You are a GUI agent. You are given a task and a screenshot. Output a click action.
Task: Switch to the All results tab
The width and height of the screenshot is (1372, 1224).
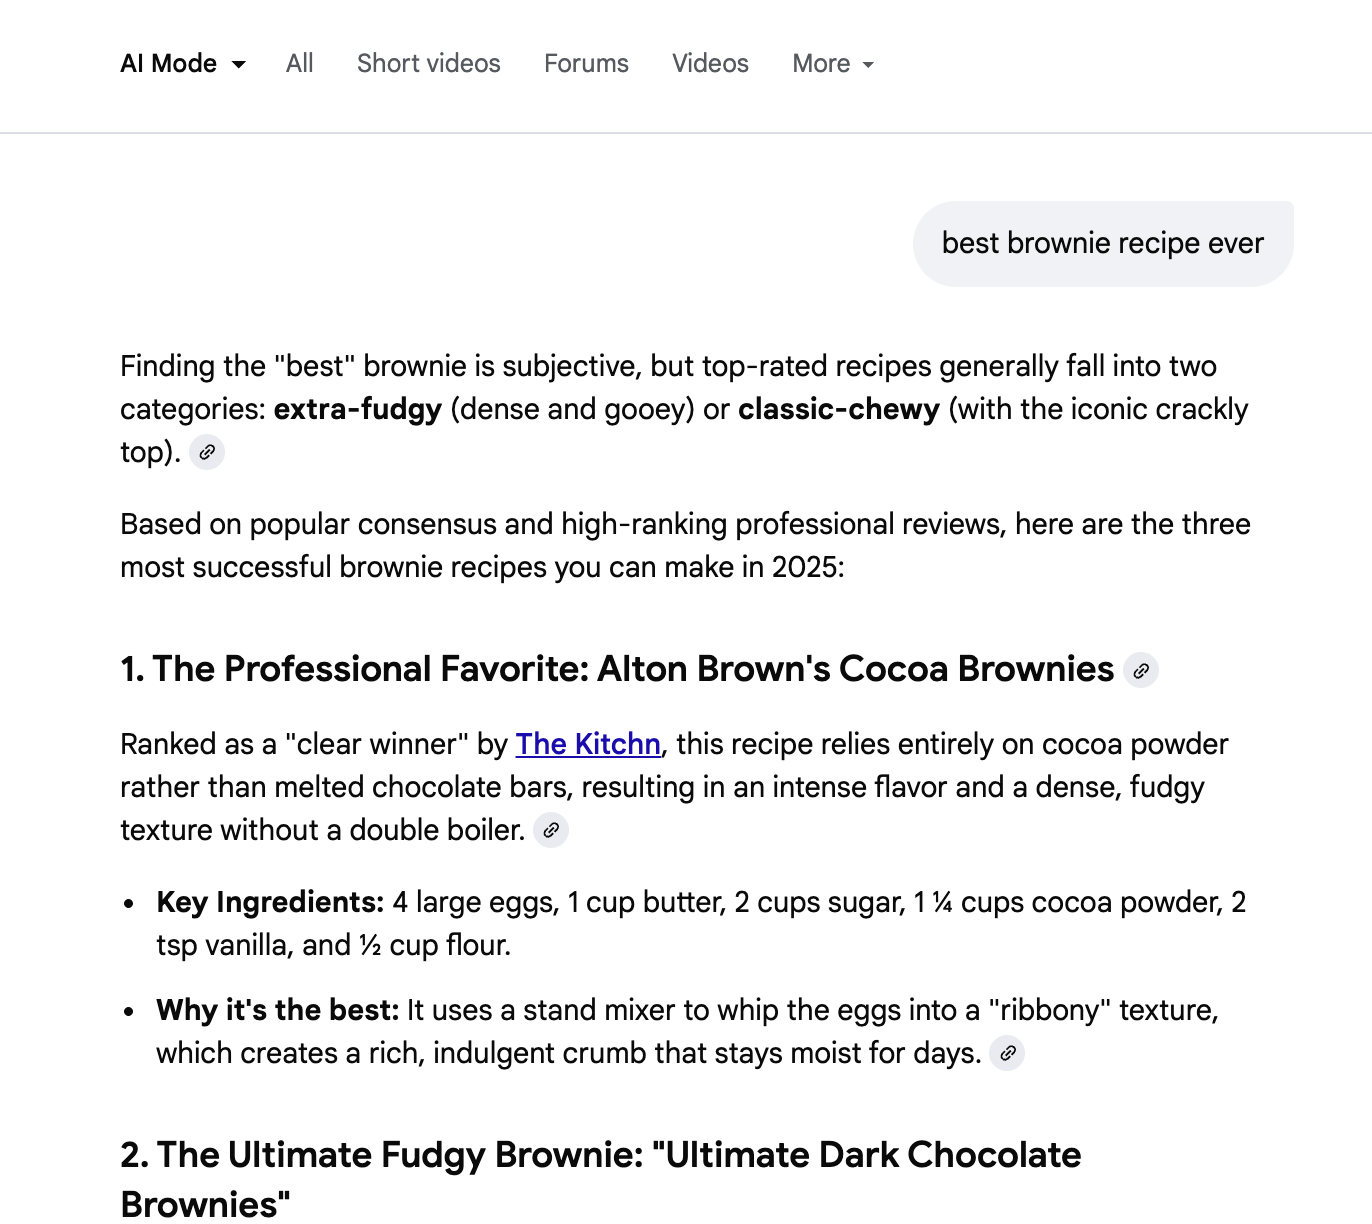pos(299,64)
